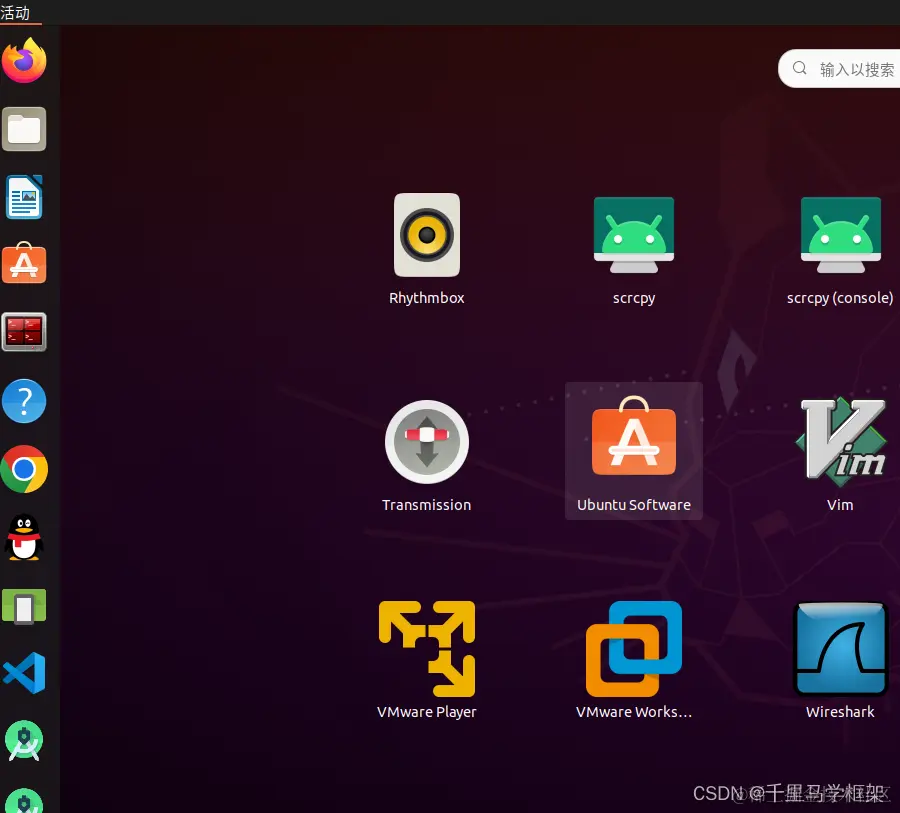
Task: Launch Rhythmbox from the app grid
Action: coord(426,235)
